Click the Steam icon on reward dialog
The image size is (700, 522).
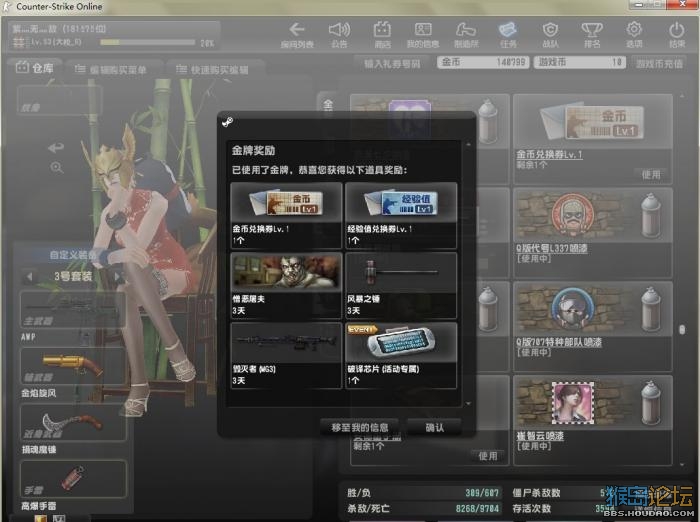pyautogui.click(x=227, y=121)
